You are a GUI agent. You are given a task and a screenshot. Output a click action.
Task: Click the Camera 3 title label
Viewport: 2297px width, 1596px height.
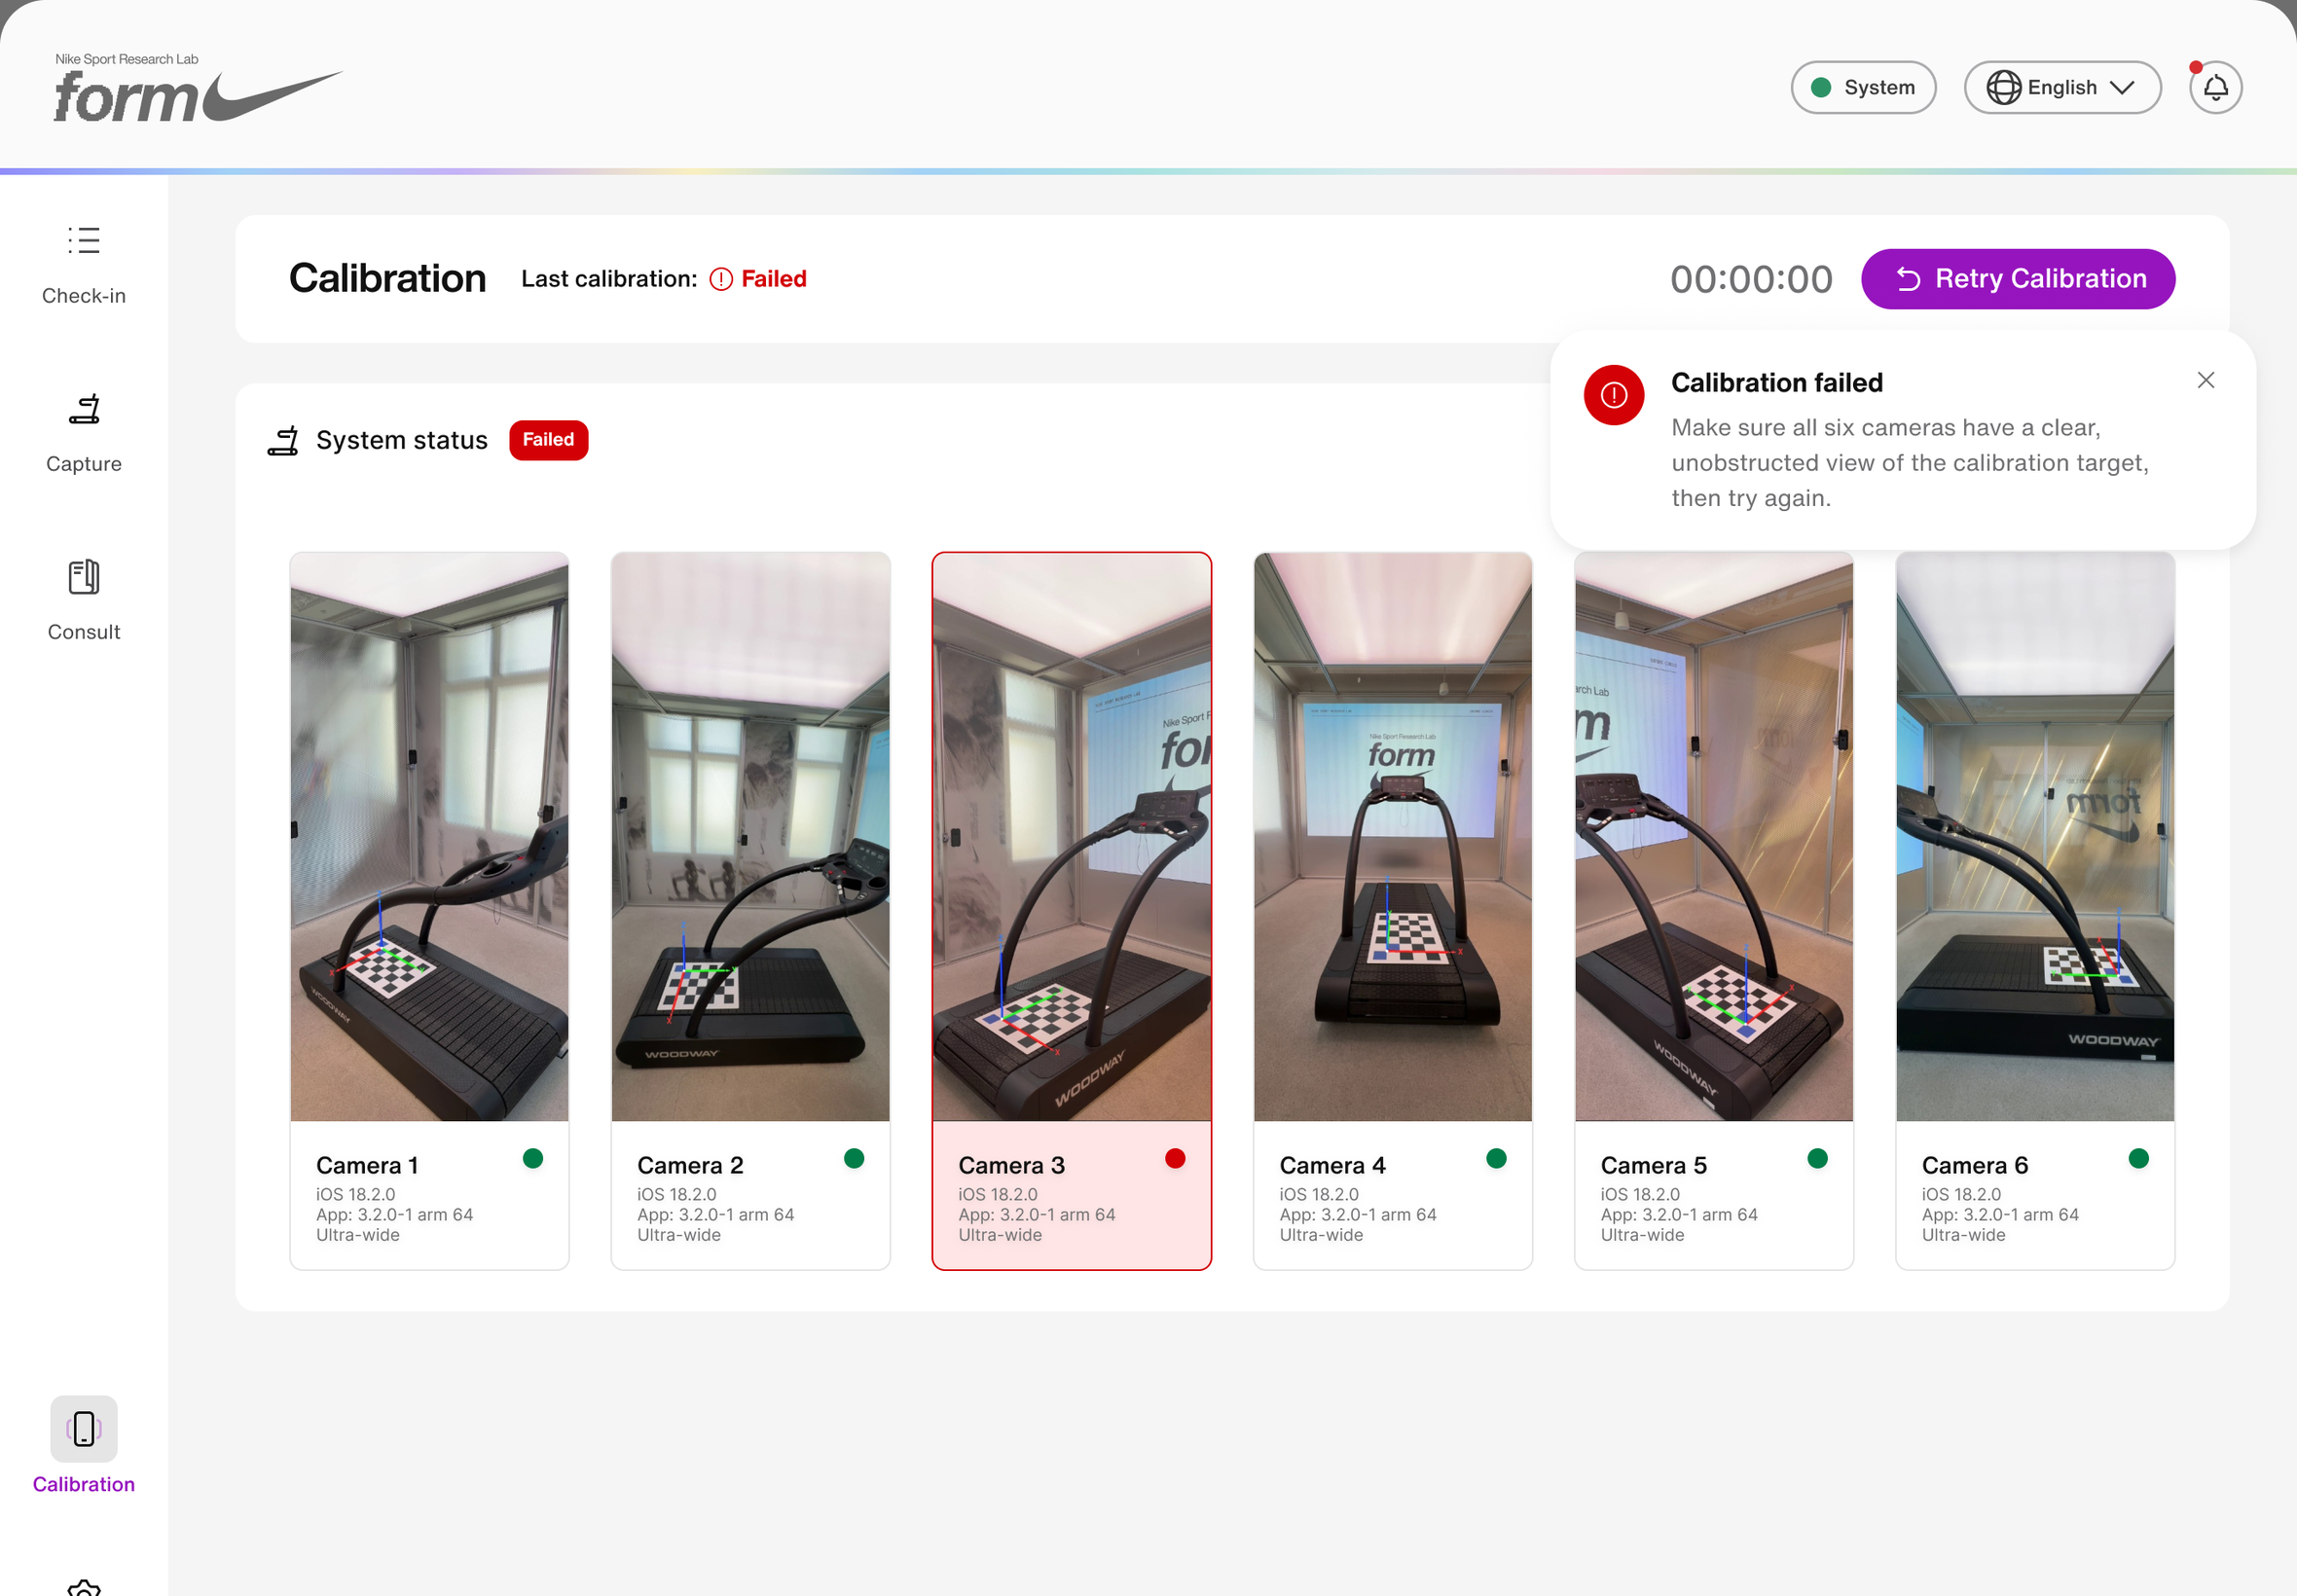pyautogui.click(x=1011, y=1165)
